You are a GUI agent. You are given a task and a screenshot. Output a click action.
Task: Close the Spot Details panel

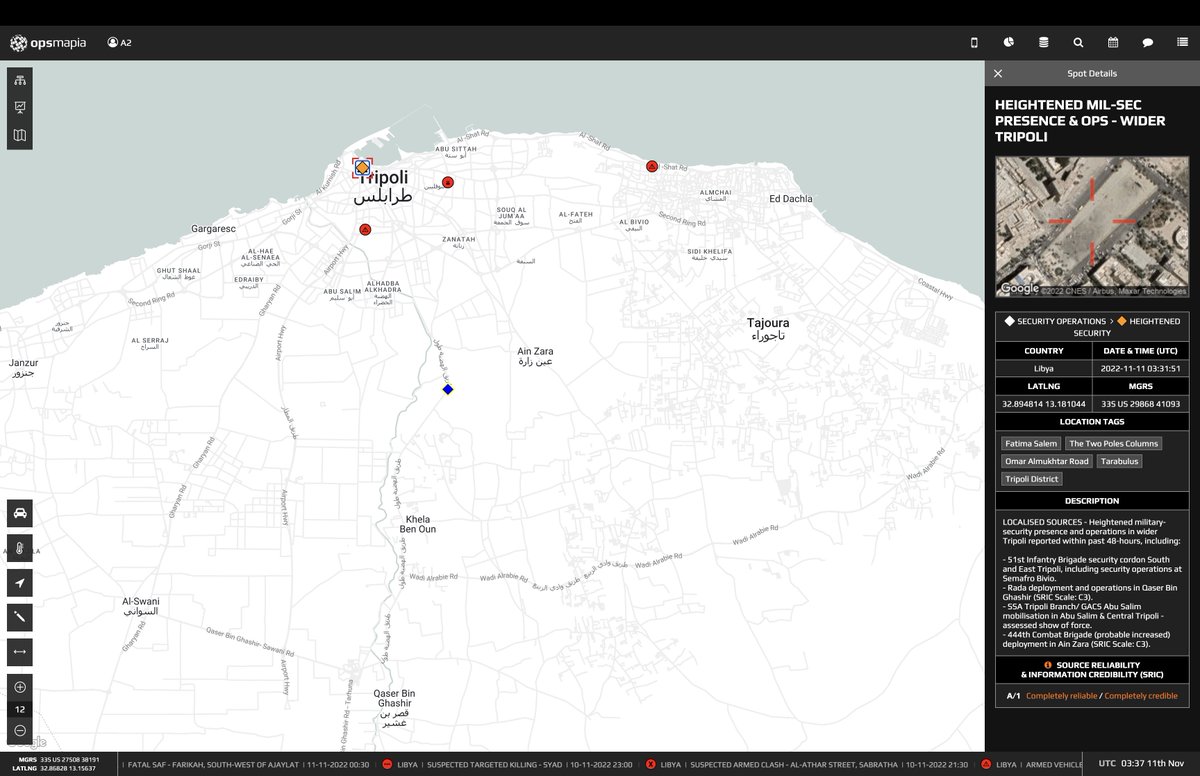[998, 73]
